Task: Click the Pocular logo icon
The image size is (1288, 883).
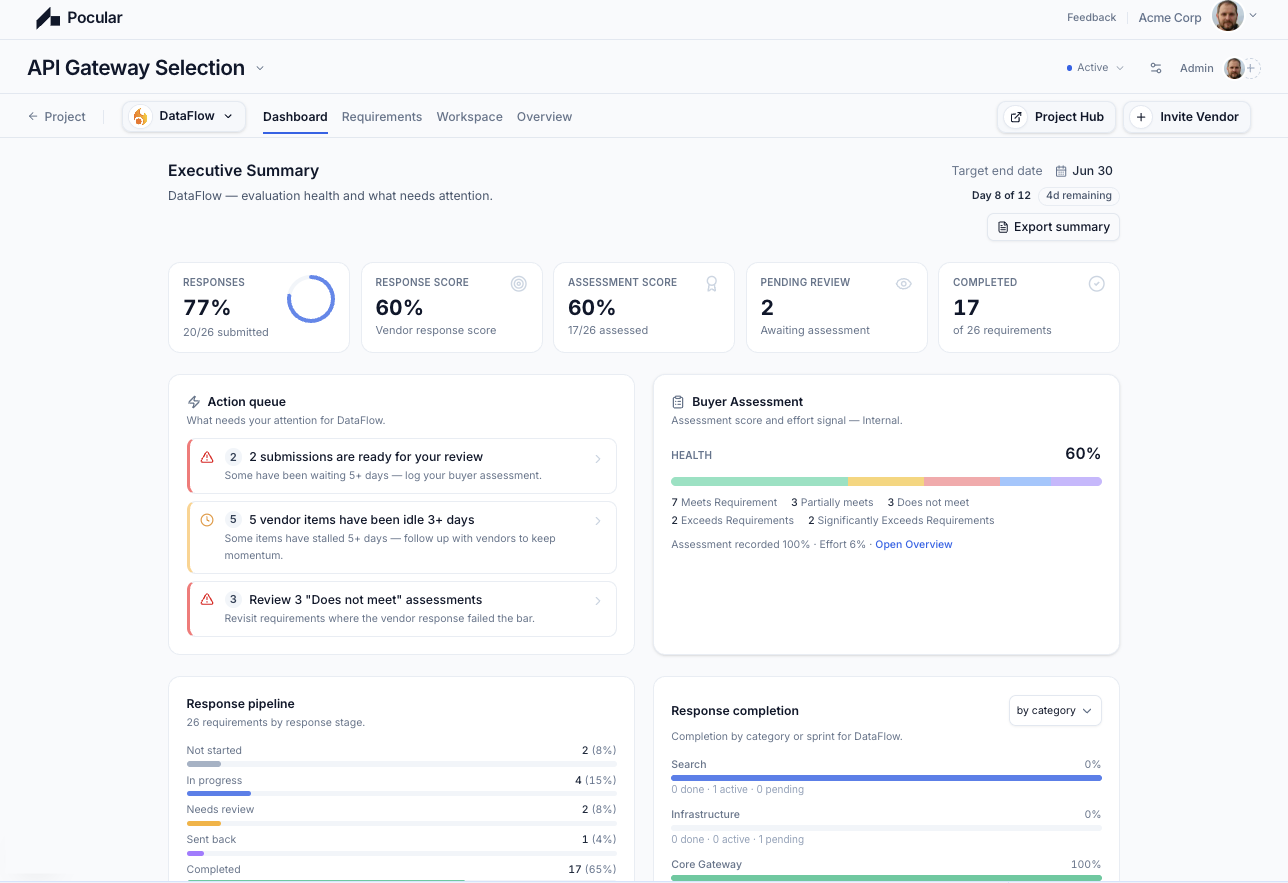Action: click(48, 18)
